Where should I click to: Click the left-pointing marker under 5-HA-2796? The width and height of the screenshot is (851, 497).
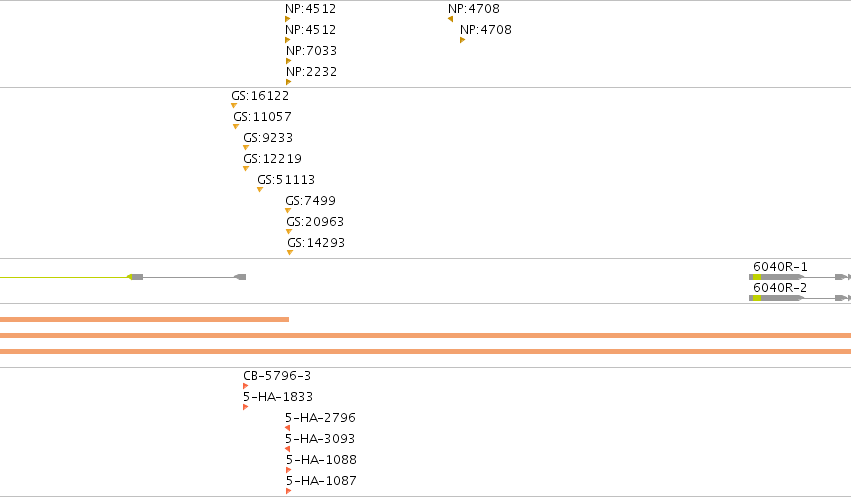click(288, 428)
